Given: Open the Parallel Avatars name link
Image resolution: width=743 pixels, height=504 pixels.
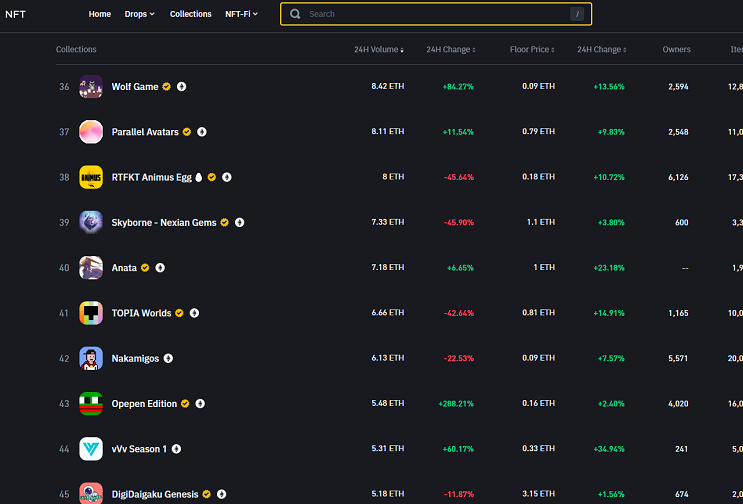Looking at the screenshot, I should click(x=145, y=132).
